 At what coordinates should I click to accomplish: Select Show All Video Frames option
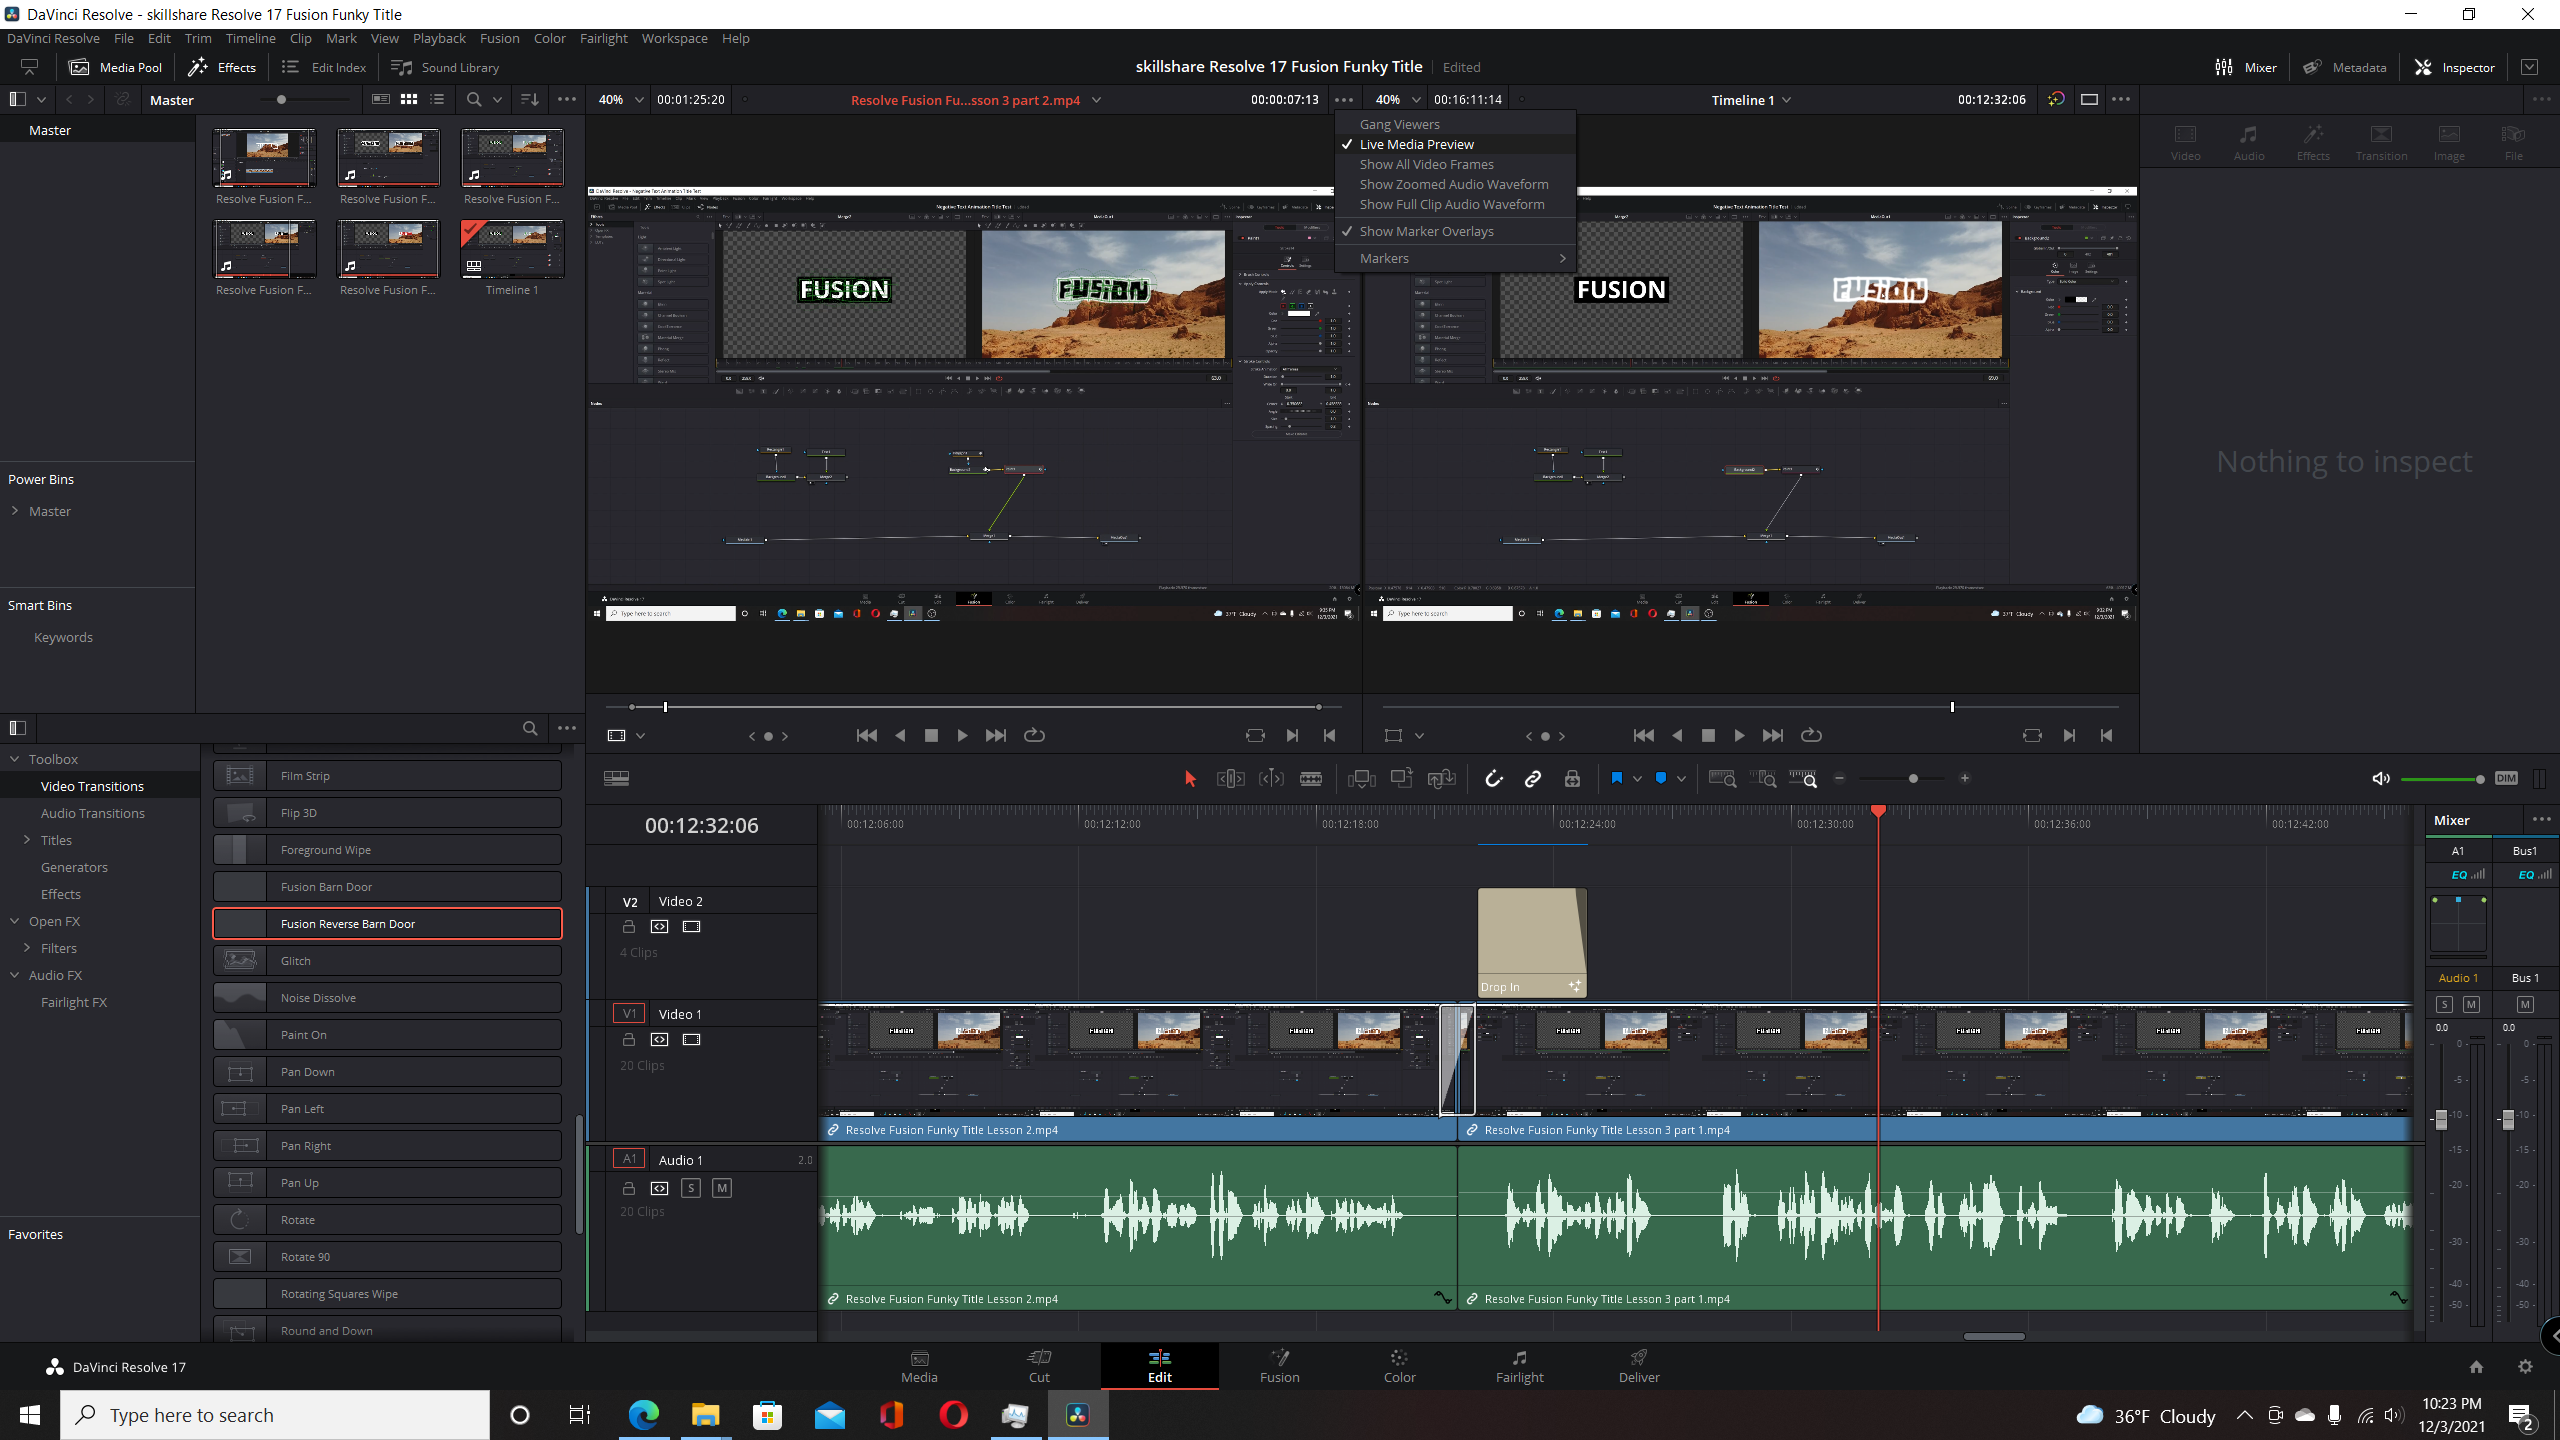pyautogui.click(x=1455, y=164)
